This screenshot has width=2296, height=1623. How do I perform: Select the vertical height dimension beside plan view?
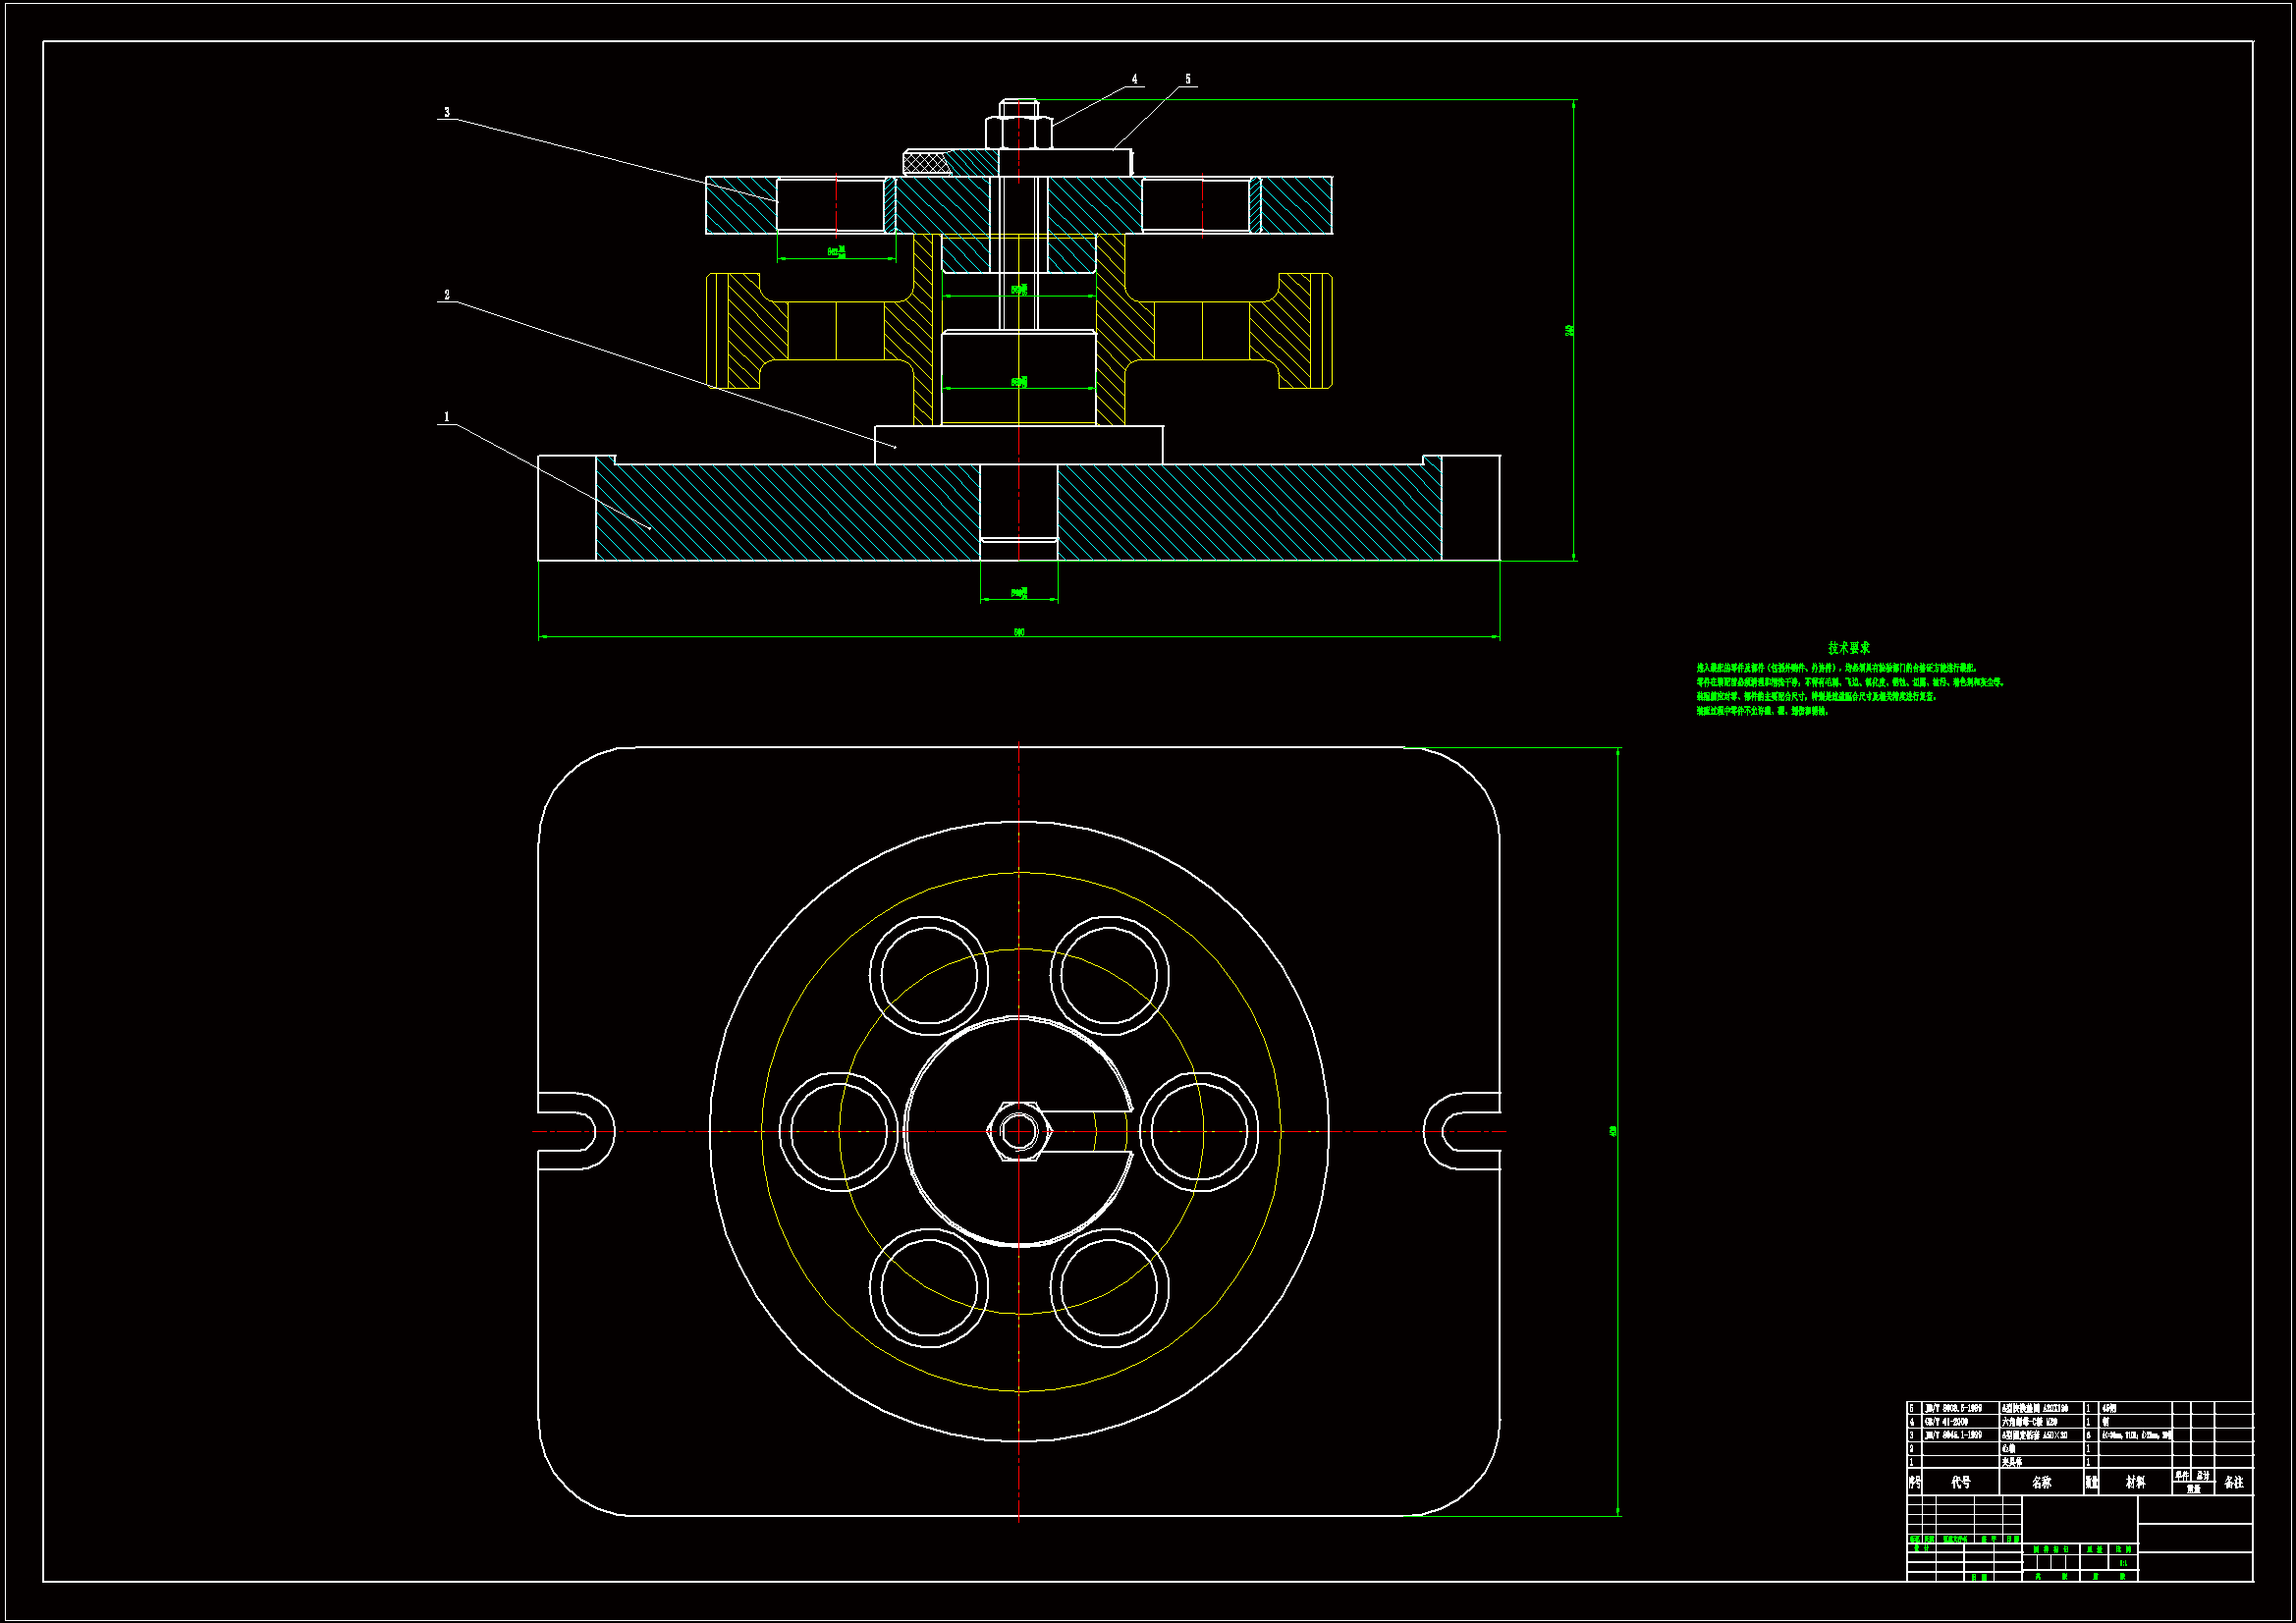pyautogui.click(x=1613, y=1131)
